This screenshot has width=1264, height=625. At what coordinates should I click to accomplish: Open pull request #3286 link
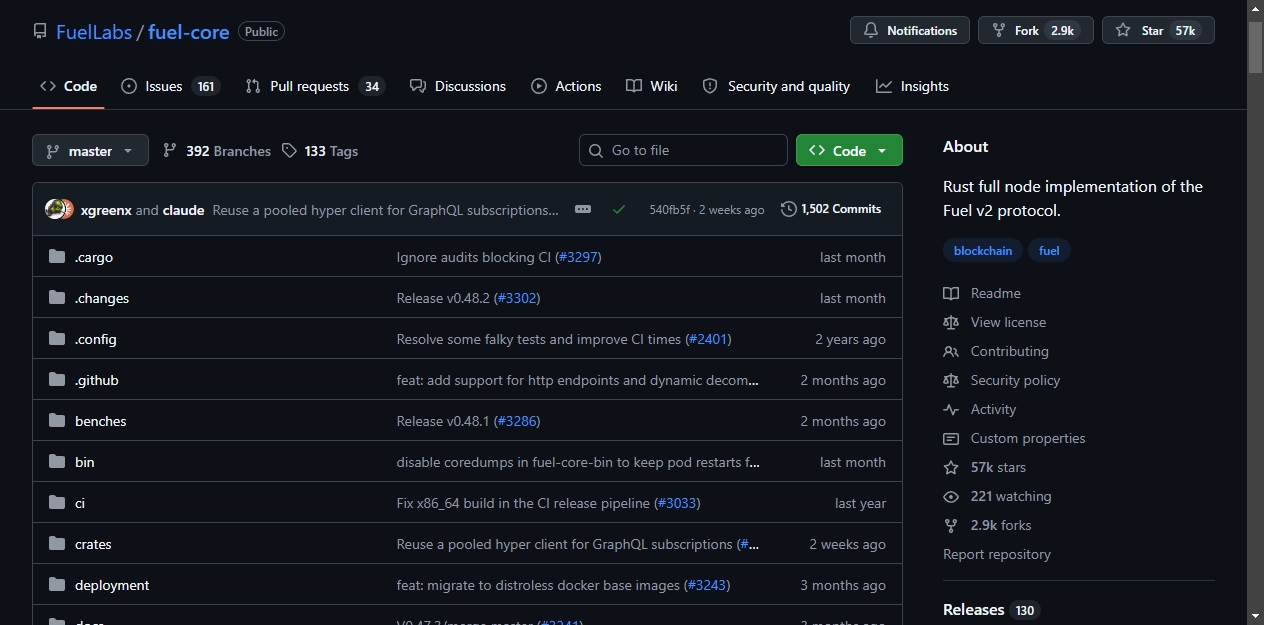point(517,421)
